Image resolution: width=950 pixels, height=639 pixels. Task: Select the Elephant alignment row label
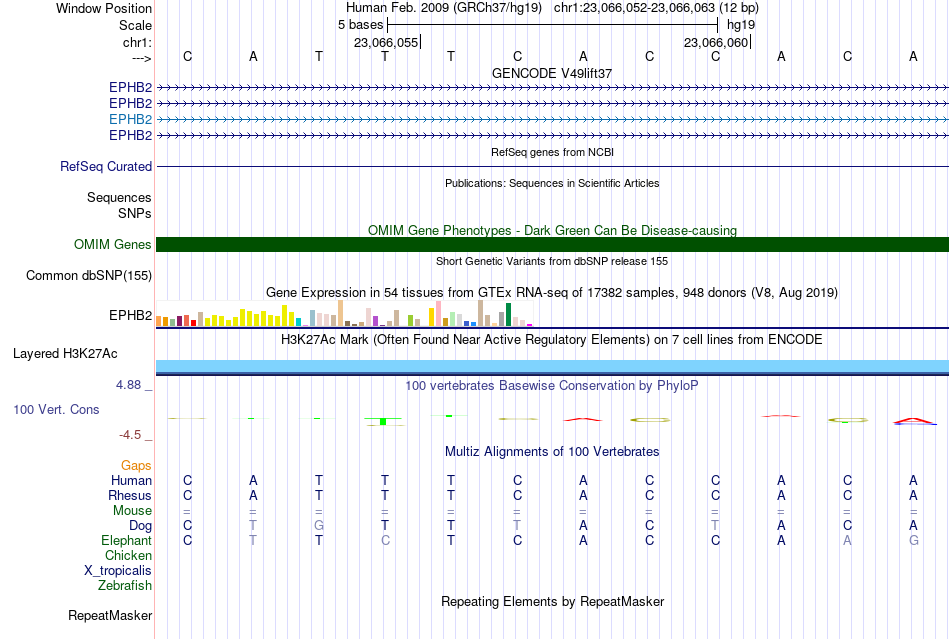127,540
